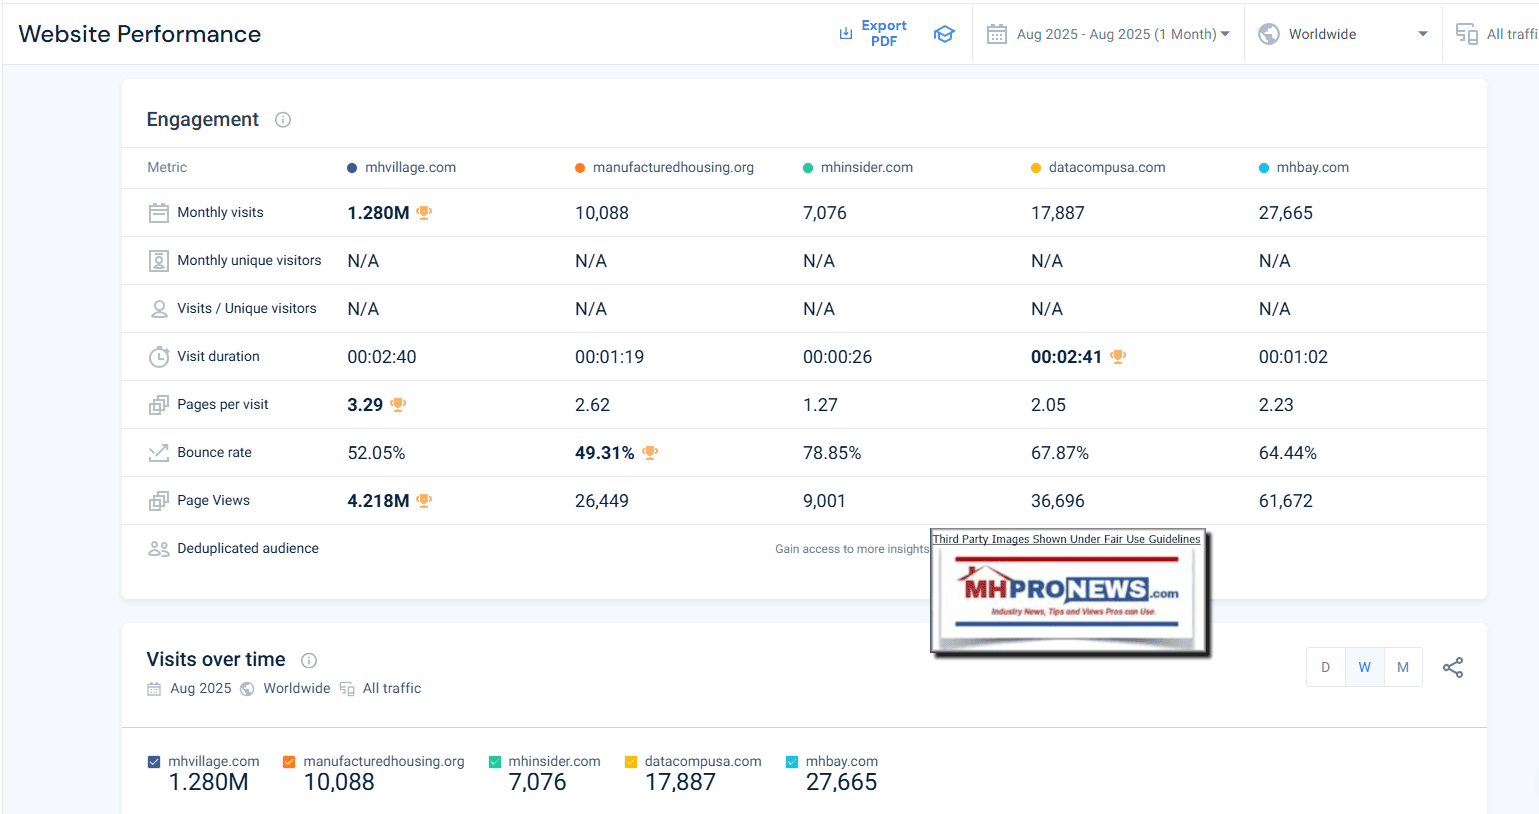Image resolution: width=1539 pixels, height=814 pixels.
Task: Disable the mhbay.com series checkbox
Action: (x=792, y=762)
